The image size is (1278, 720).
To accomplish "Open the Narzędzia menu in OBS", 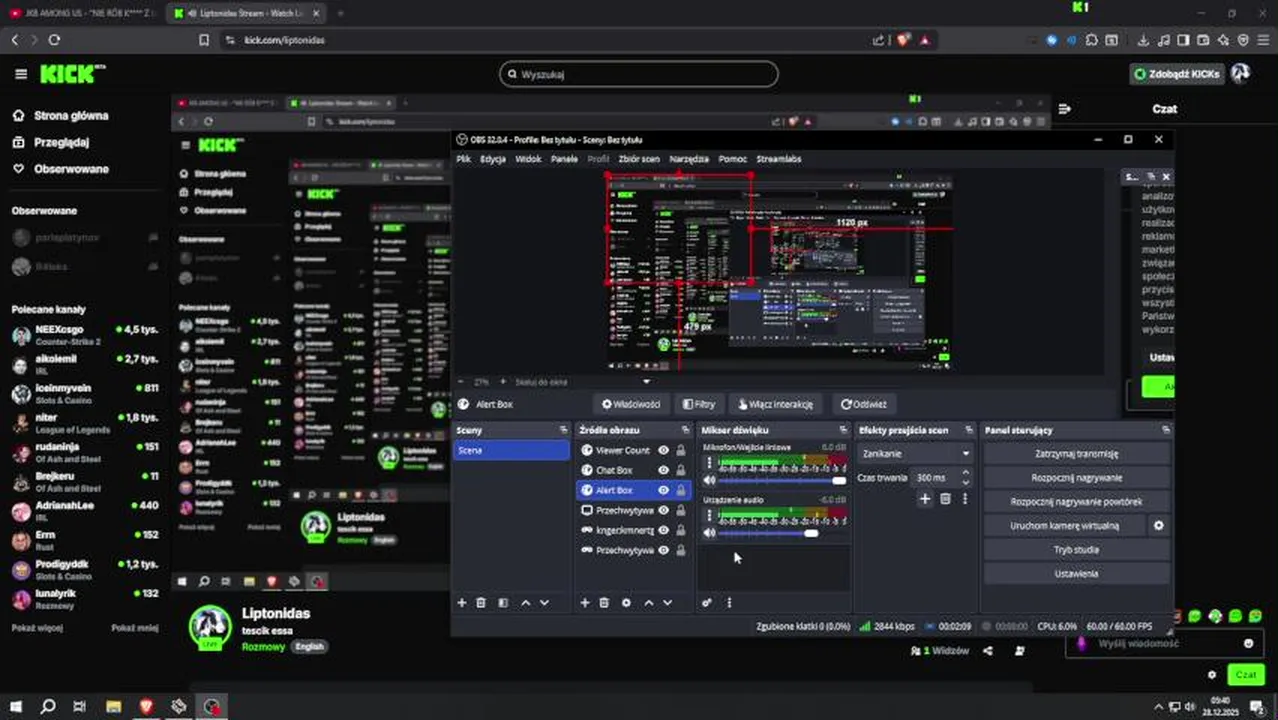I will click(x=689, y=159).
